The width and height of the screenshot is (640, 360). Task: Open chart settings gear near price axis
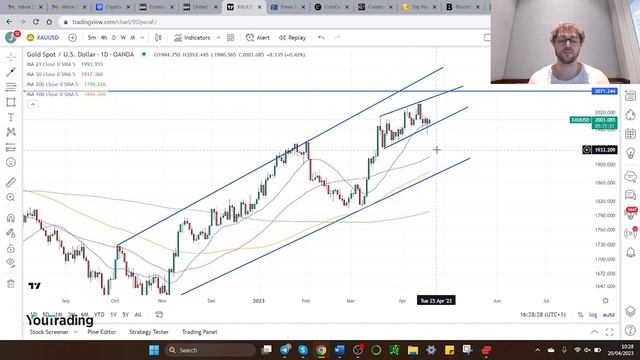(605, 300)
